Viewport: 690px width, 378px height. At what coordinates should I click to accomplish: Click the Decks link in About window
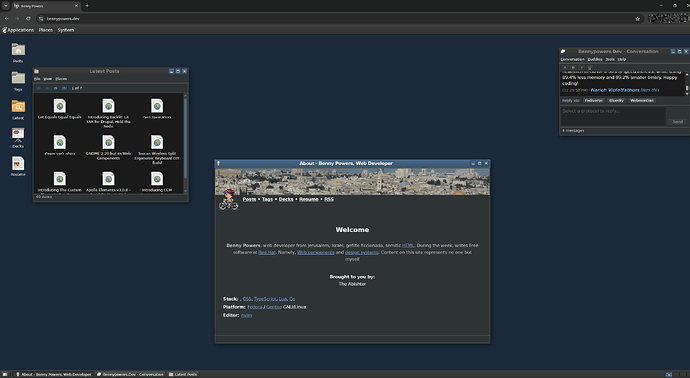[286, 199]
